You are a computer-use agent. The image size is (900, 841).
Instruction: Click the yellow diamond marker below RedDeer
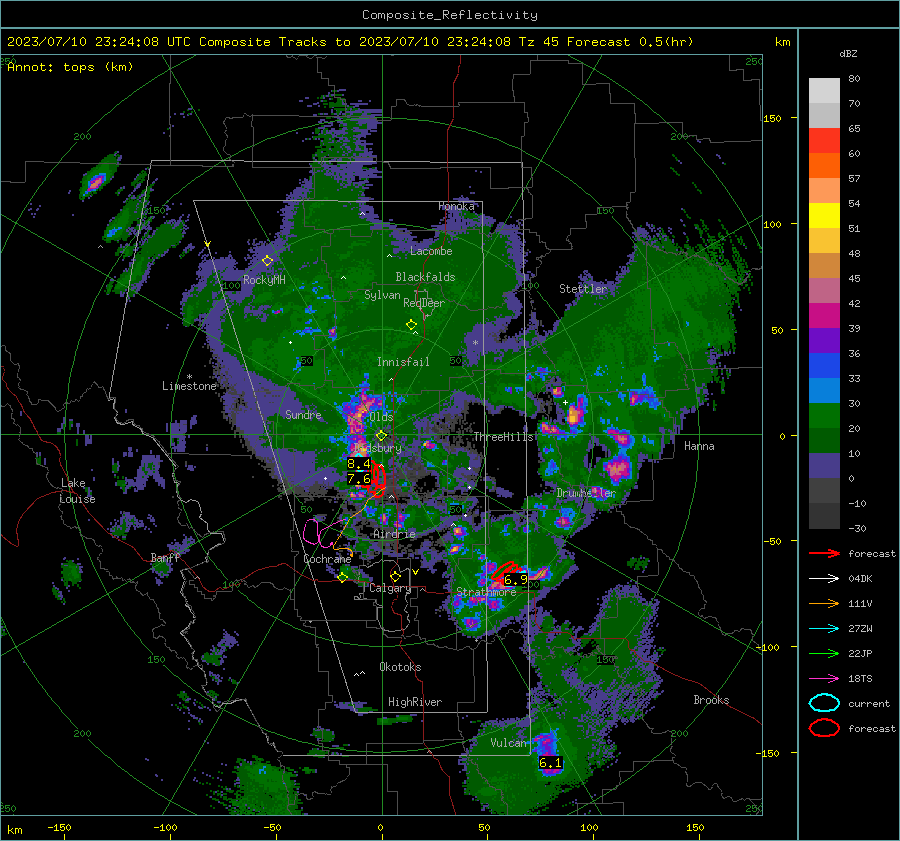pyautogui.click(x=411, y=325)
